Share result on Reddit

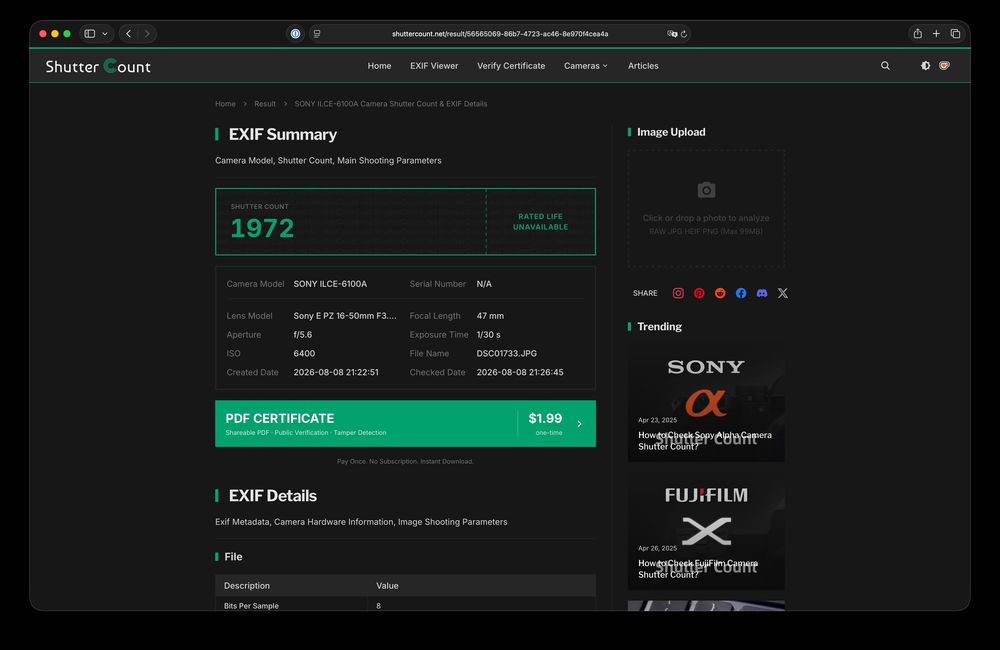720,293
